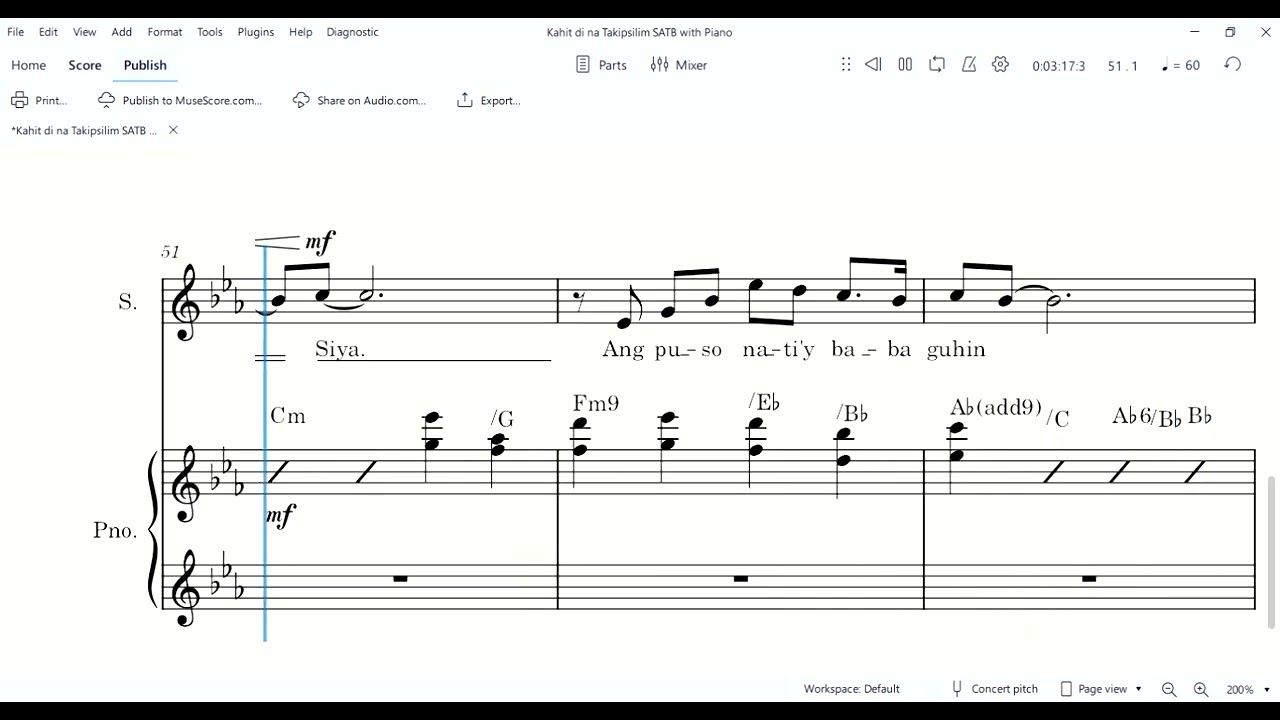Open the 200% zoom level dropdown

click(x=1248, y=689)
